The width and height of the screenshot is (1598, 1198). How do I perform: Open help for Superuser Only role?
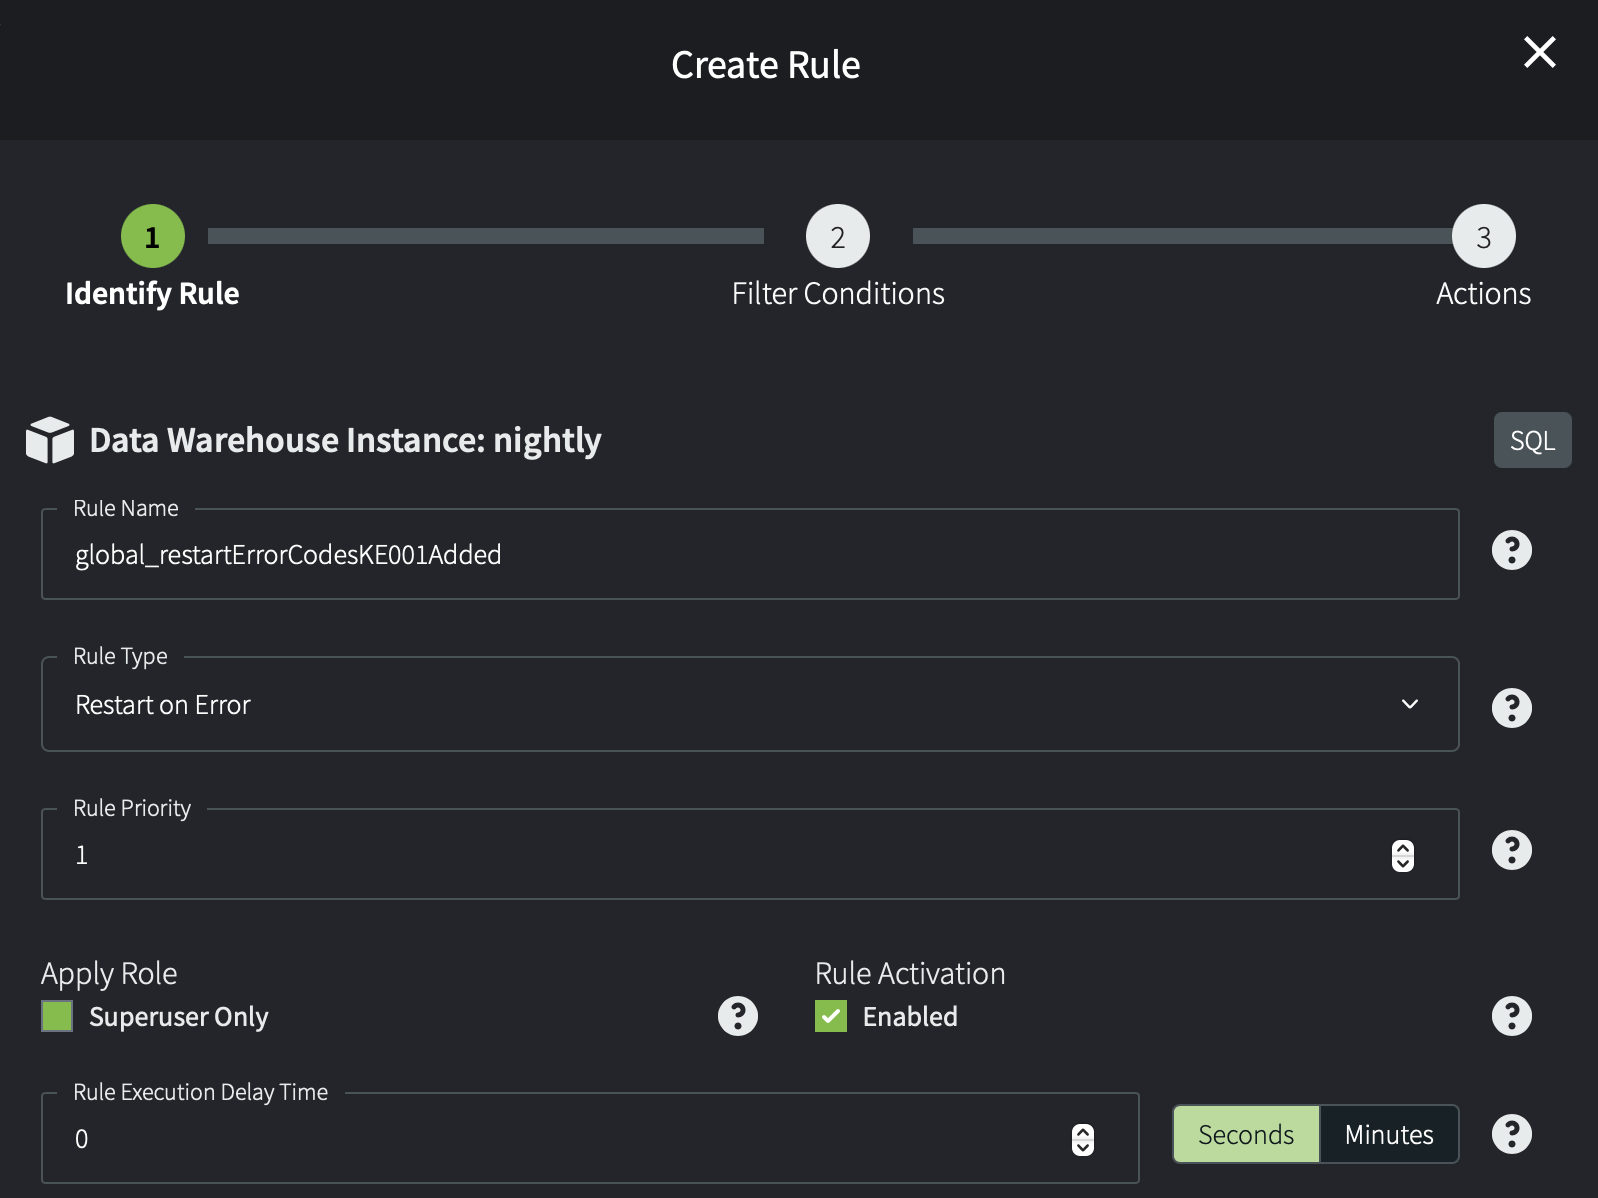[738, 1016]
